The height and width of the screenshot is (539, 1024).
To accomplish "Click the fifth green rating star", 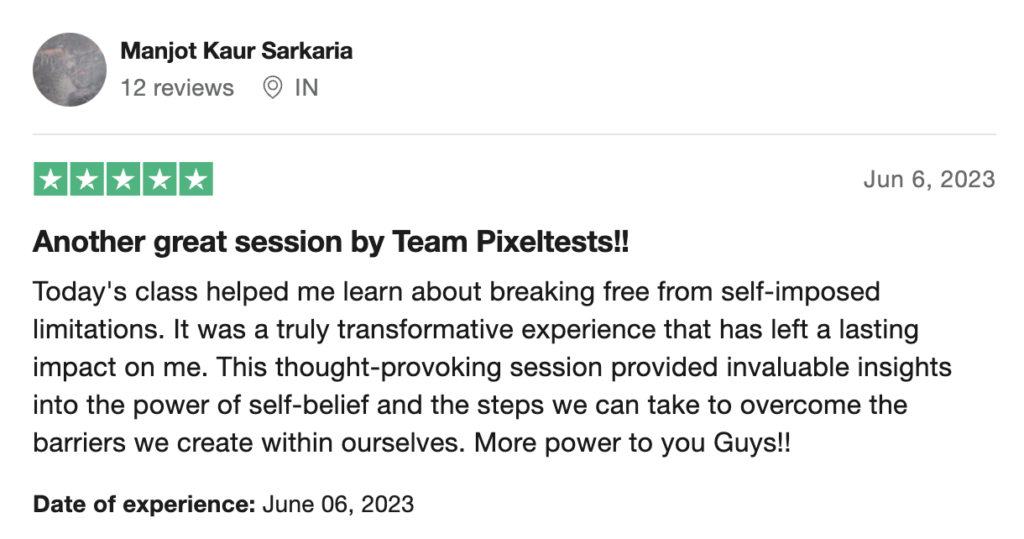I will tap(196, 179).
